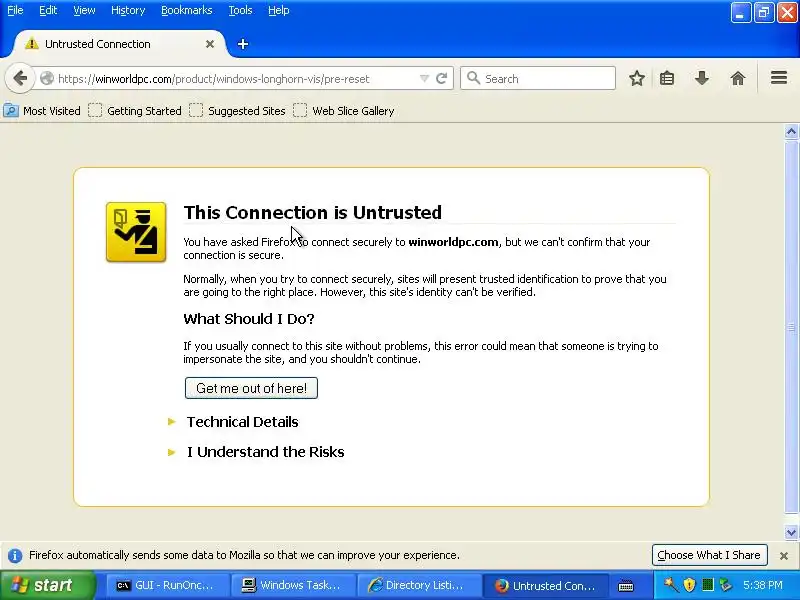800x600 pixels.
Task: Show bookmarks list icon in toolbar
Action: click(x=667, y=79)
